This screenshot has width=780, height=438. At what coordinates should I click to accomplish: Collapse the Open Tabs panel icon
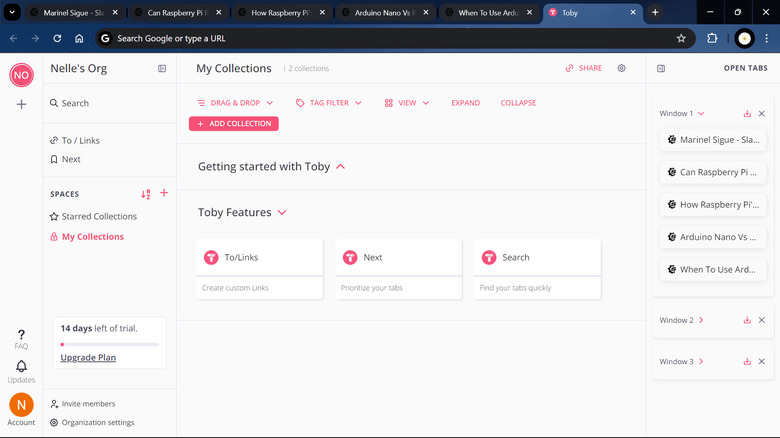point(661,69)
